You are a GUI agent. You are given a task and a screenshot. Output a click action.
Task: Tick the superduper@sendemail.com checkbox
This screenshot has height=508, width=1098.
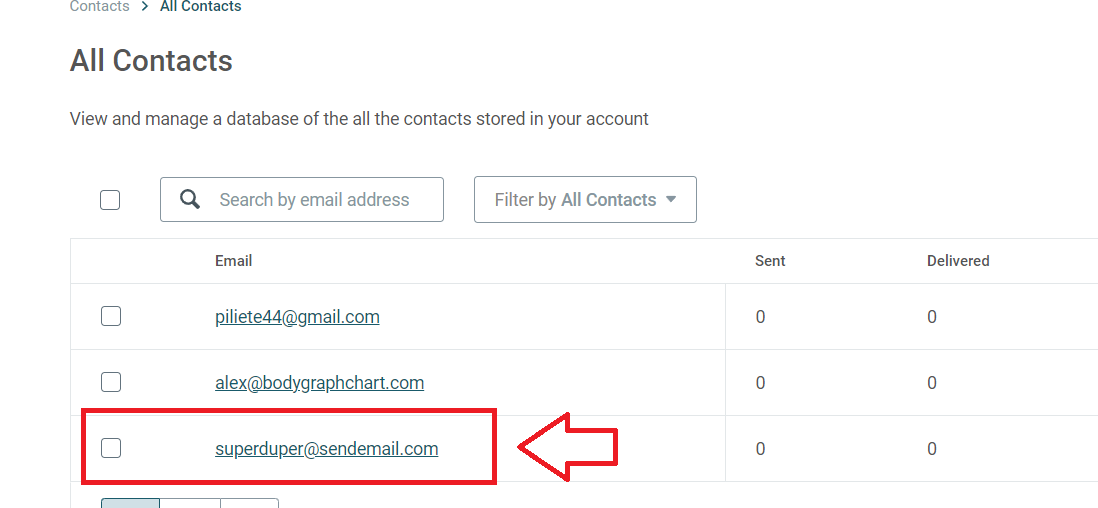click(x=111, y=448)
